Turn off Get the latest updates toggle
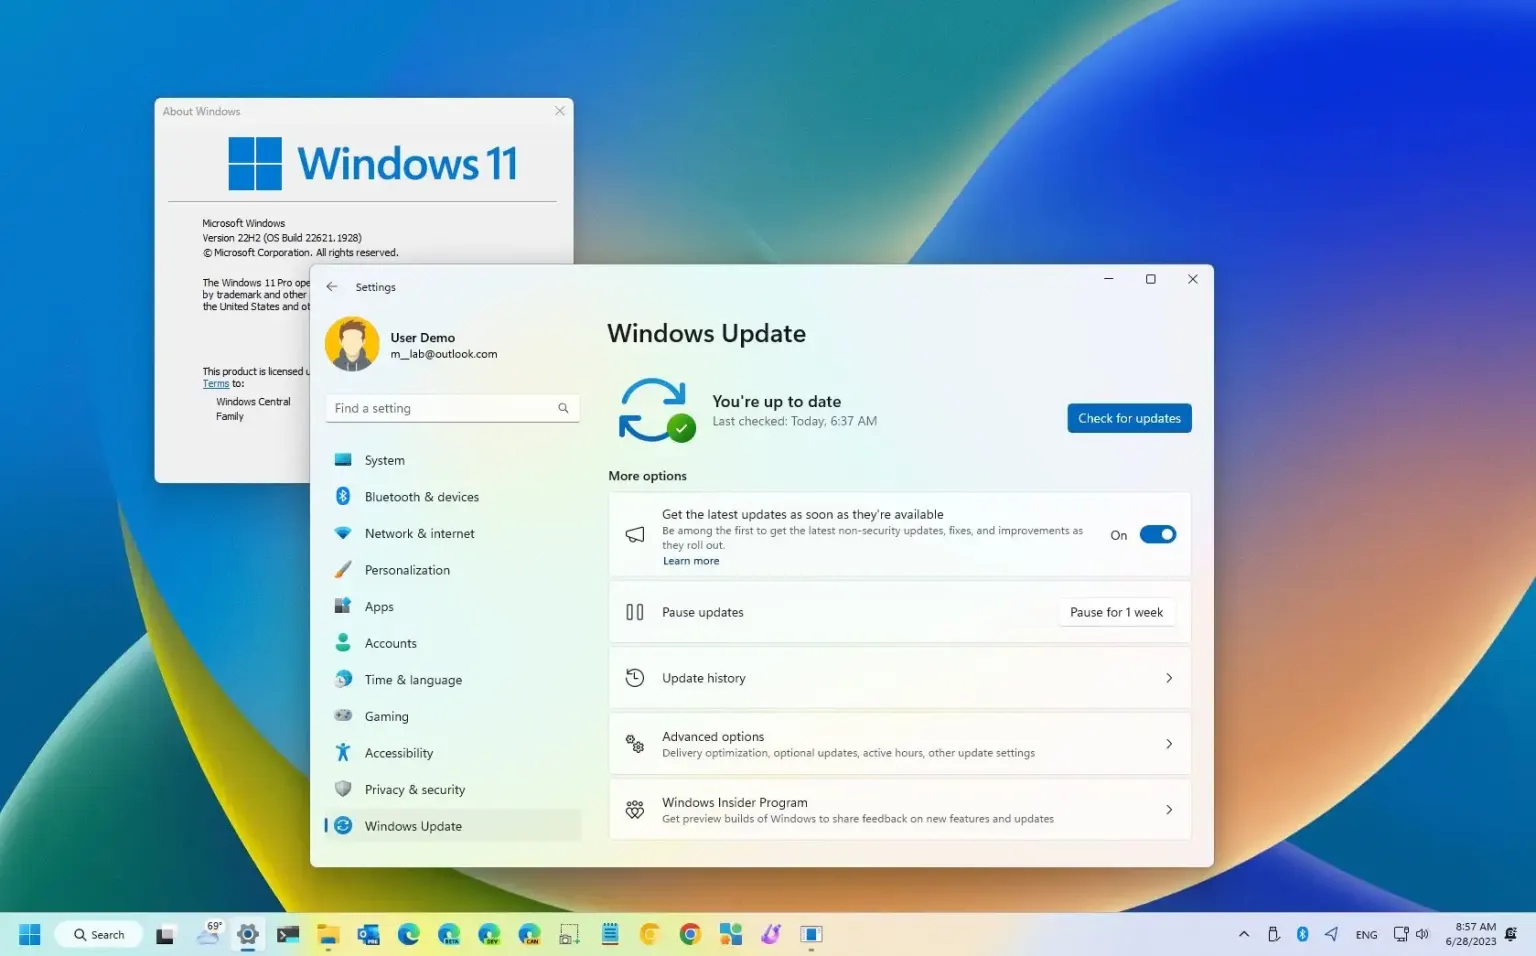 pos(1158,535)
